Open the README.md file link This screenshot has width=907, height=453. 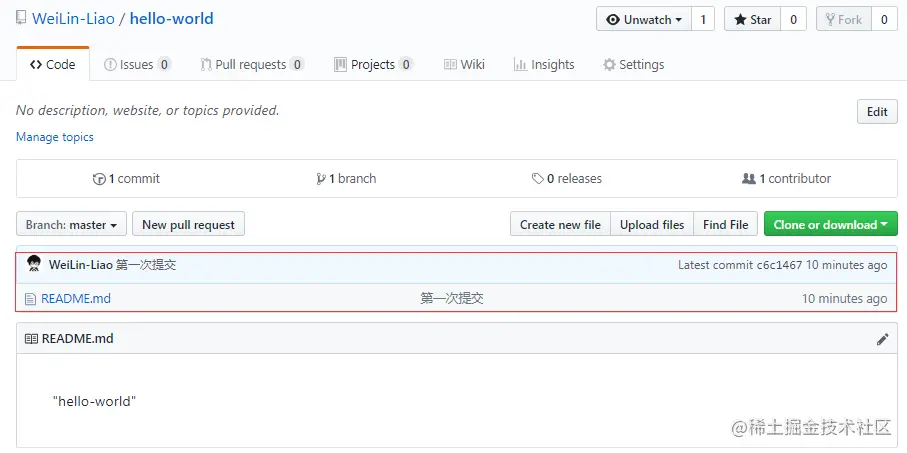tap(76, 299)
